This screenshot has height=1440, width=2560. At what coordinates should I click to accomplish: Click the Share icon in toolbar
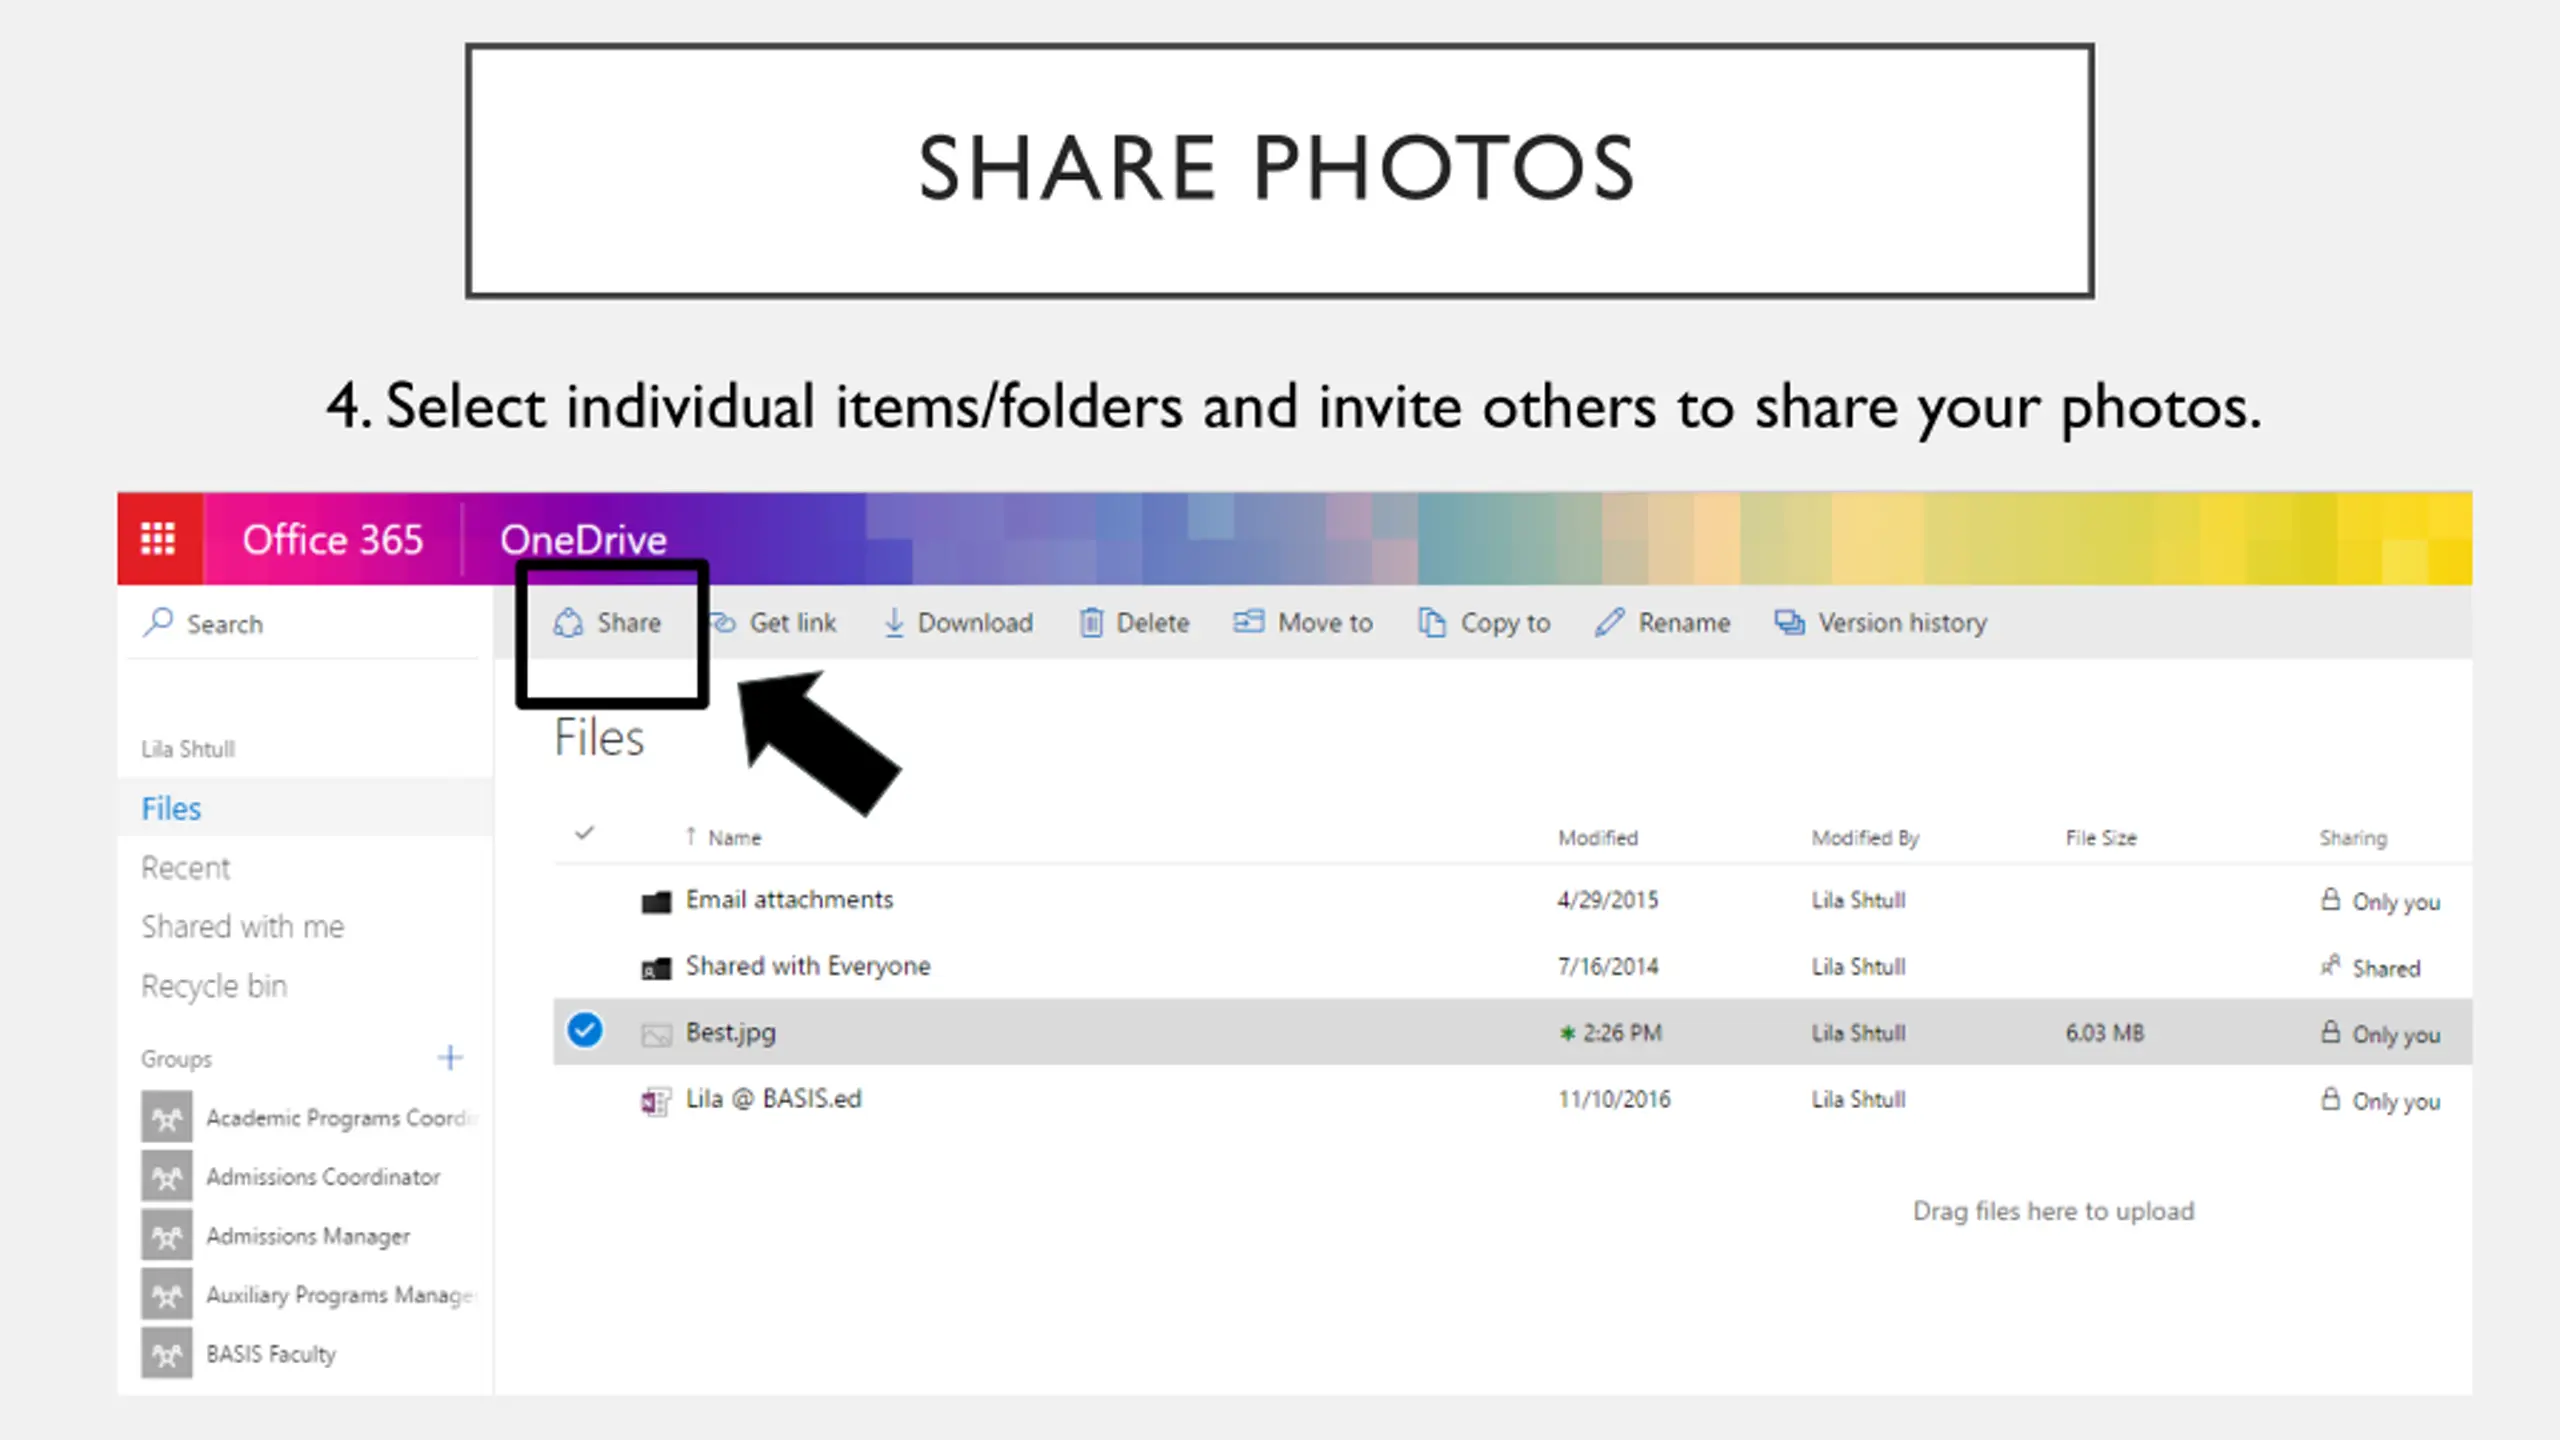568,623
